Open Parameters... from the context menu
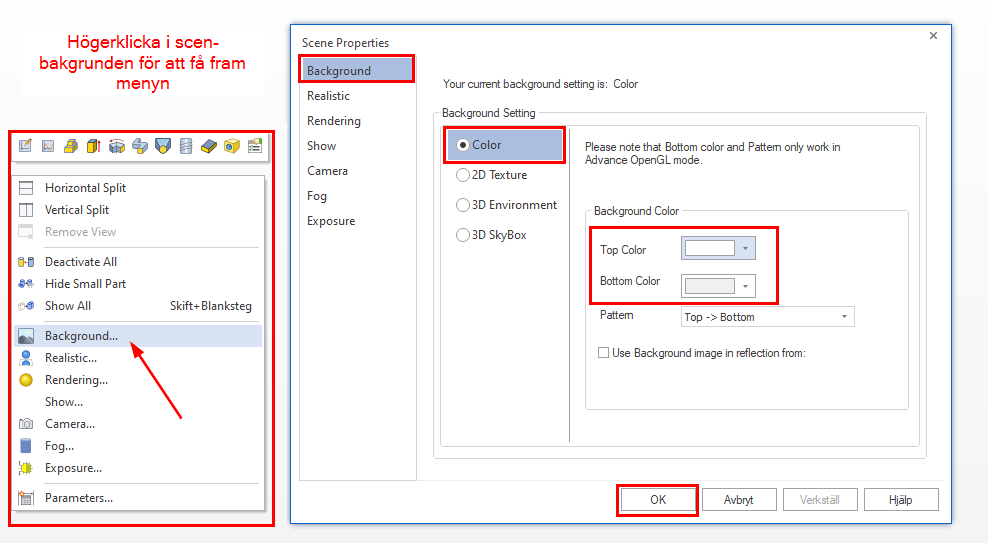Viewport: 988px width, 543px height. pos(138,498)
